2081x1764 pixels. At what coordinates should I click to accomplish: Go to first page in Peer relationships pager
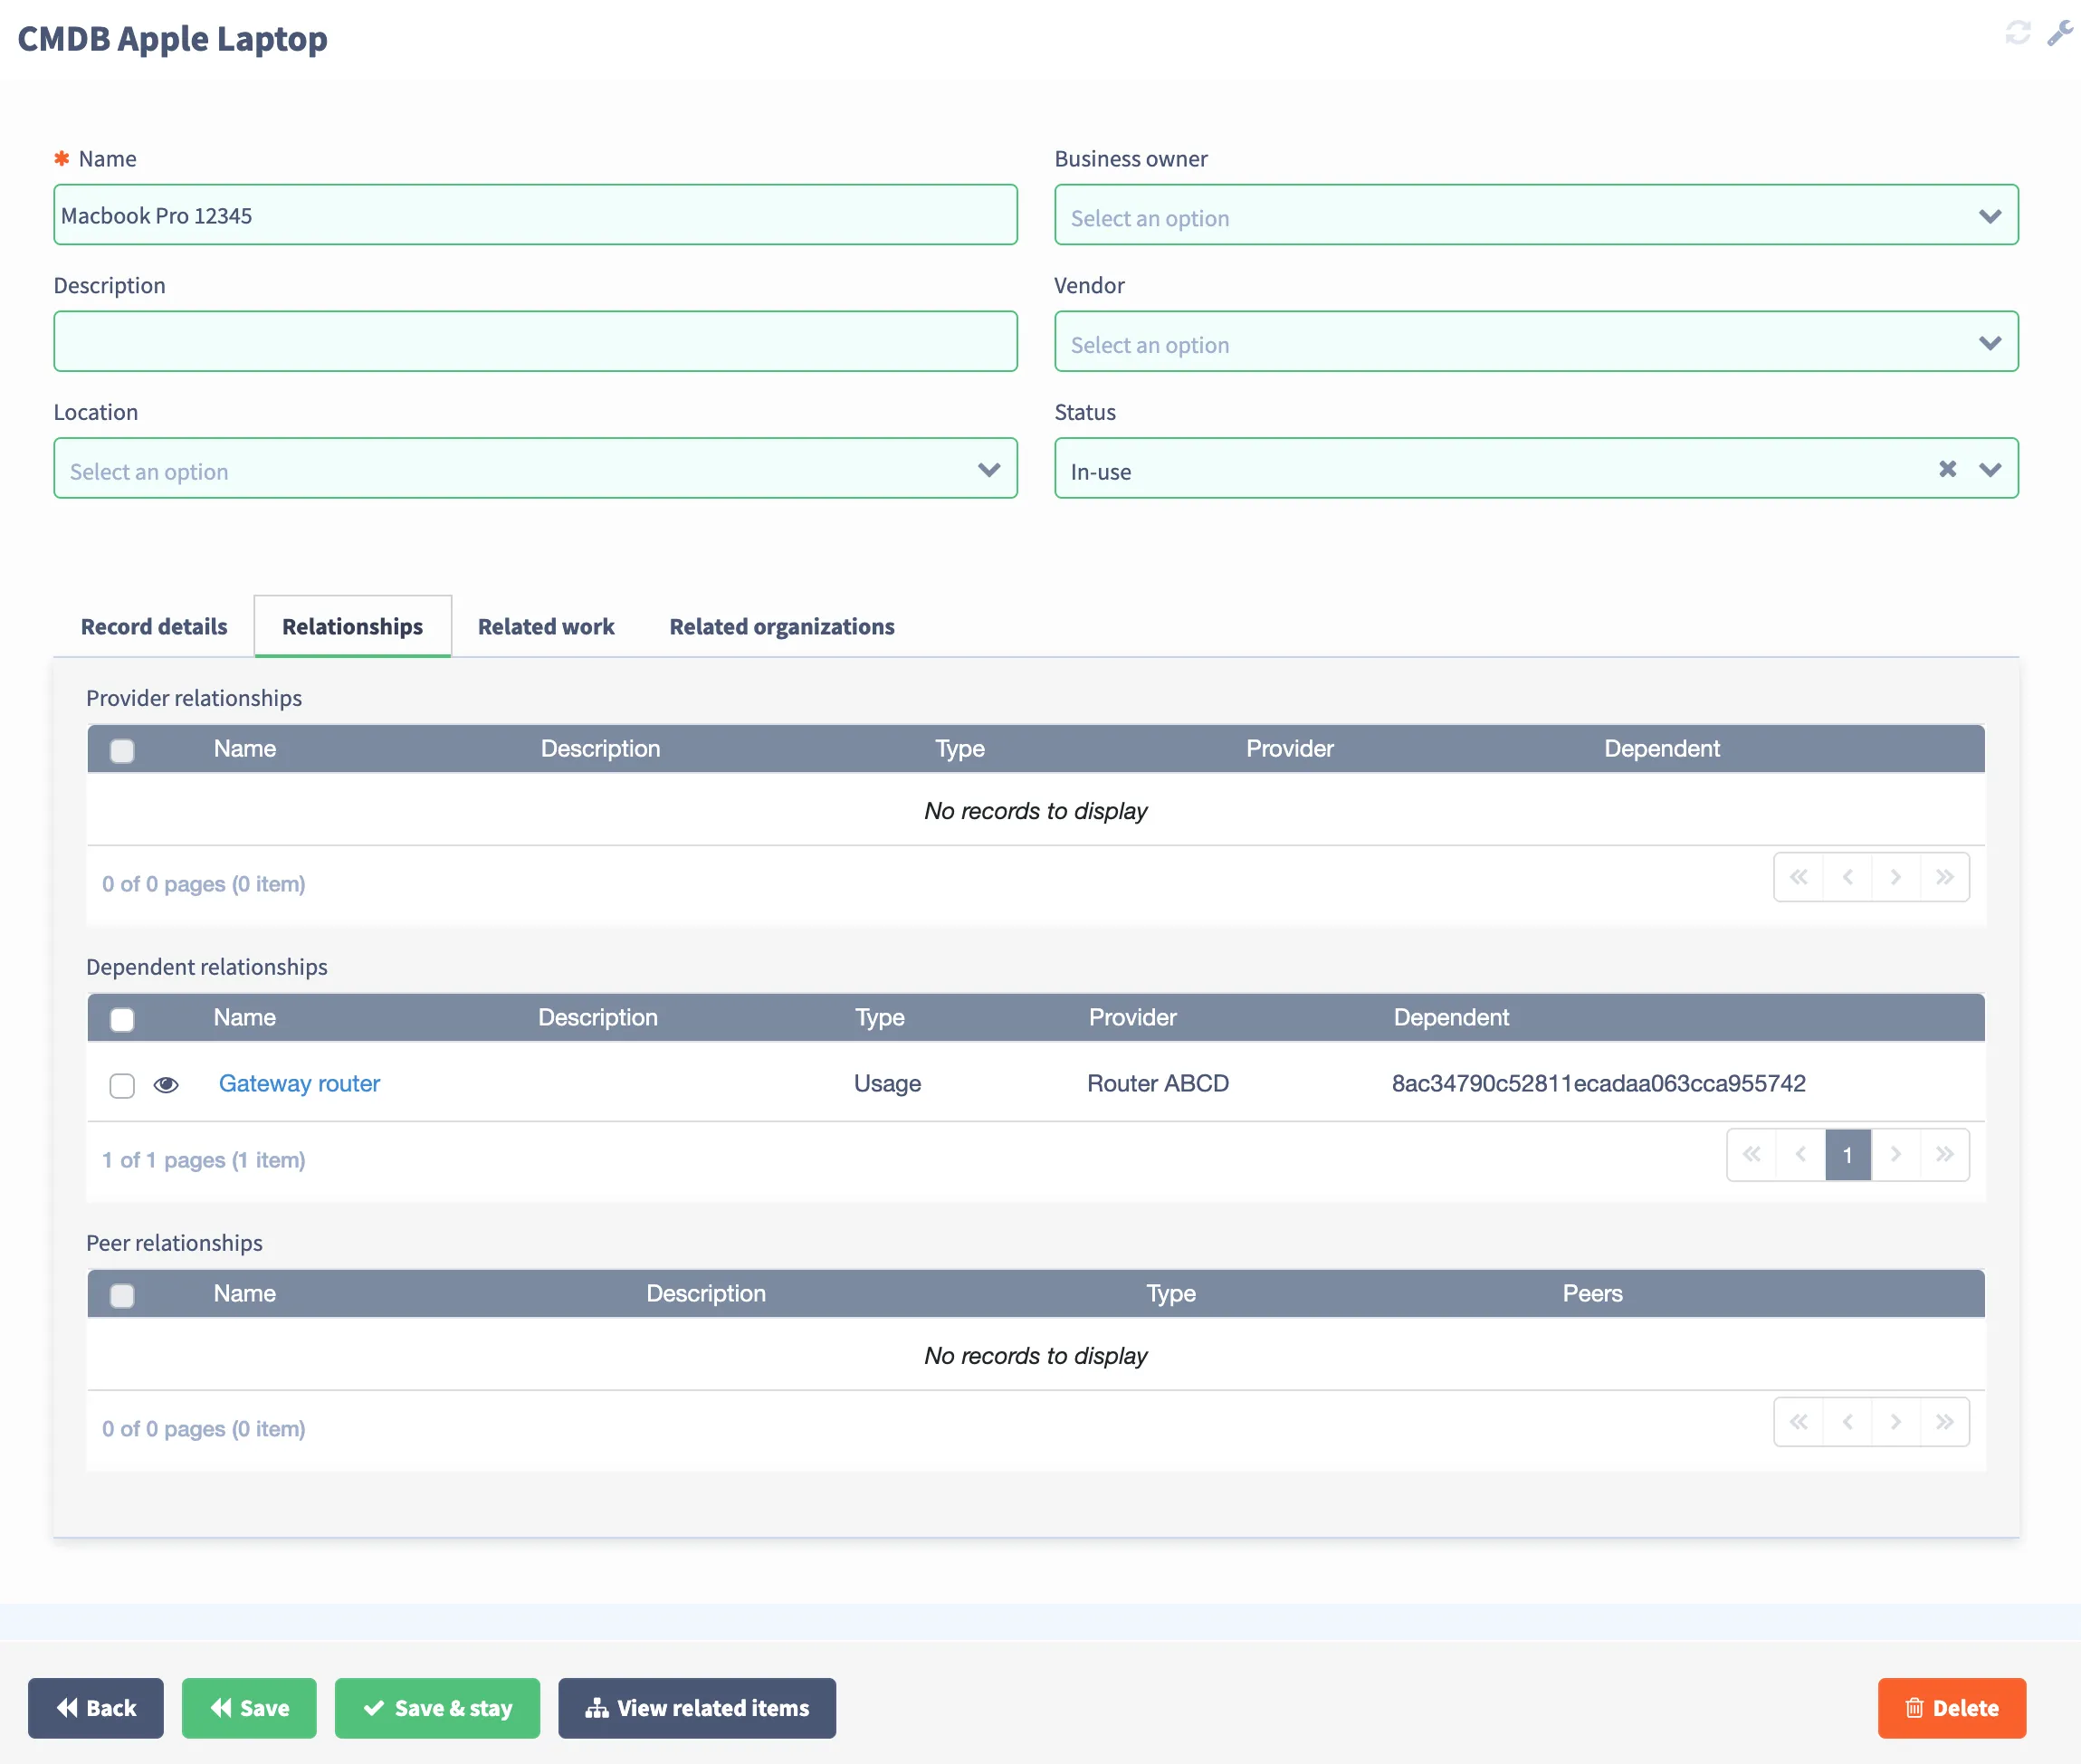click(1798, 1422)
